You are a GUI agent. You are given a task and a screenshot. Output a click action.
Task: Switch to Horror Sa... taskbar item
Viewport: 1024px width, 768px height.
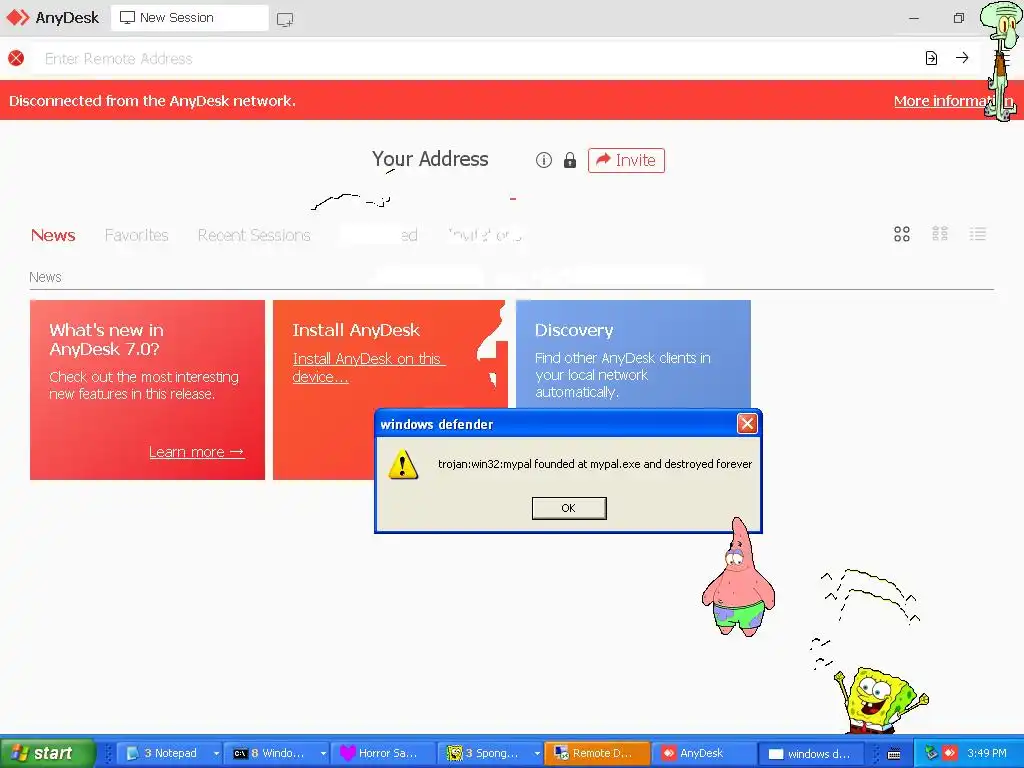(382, 753)
